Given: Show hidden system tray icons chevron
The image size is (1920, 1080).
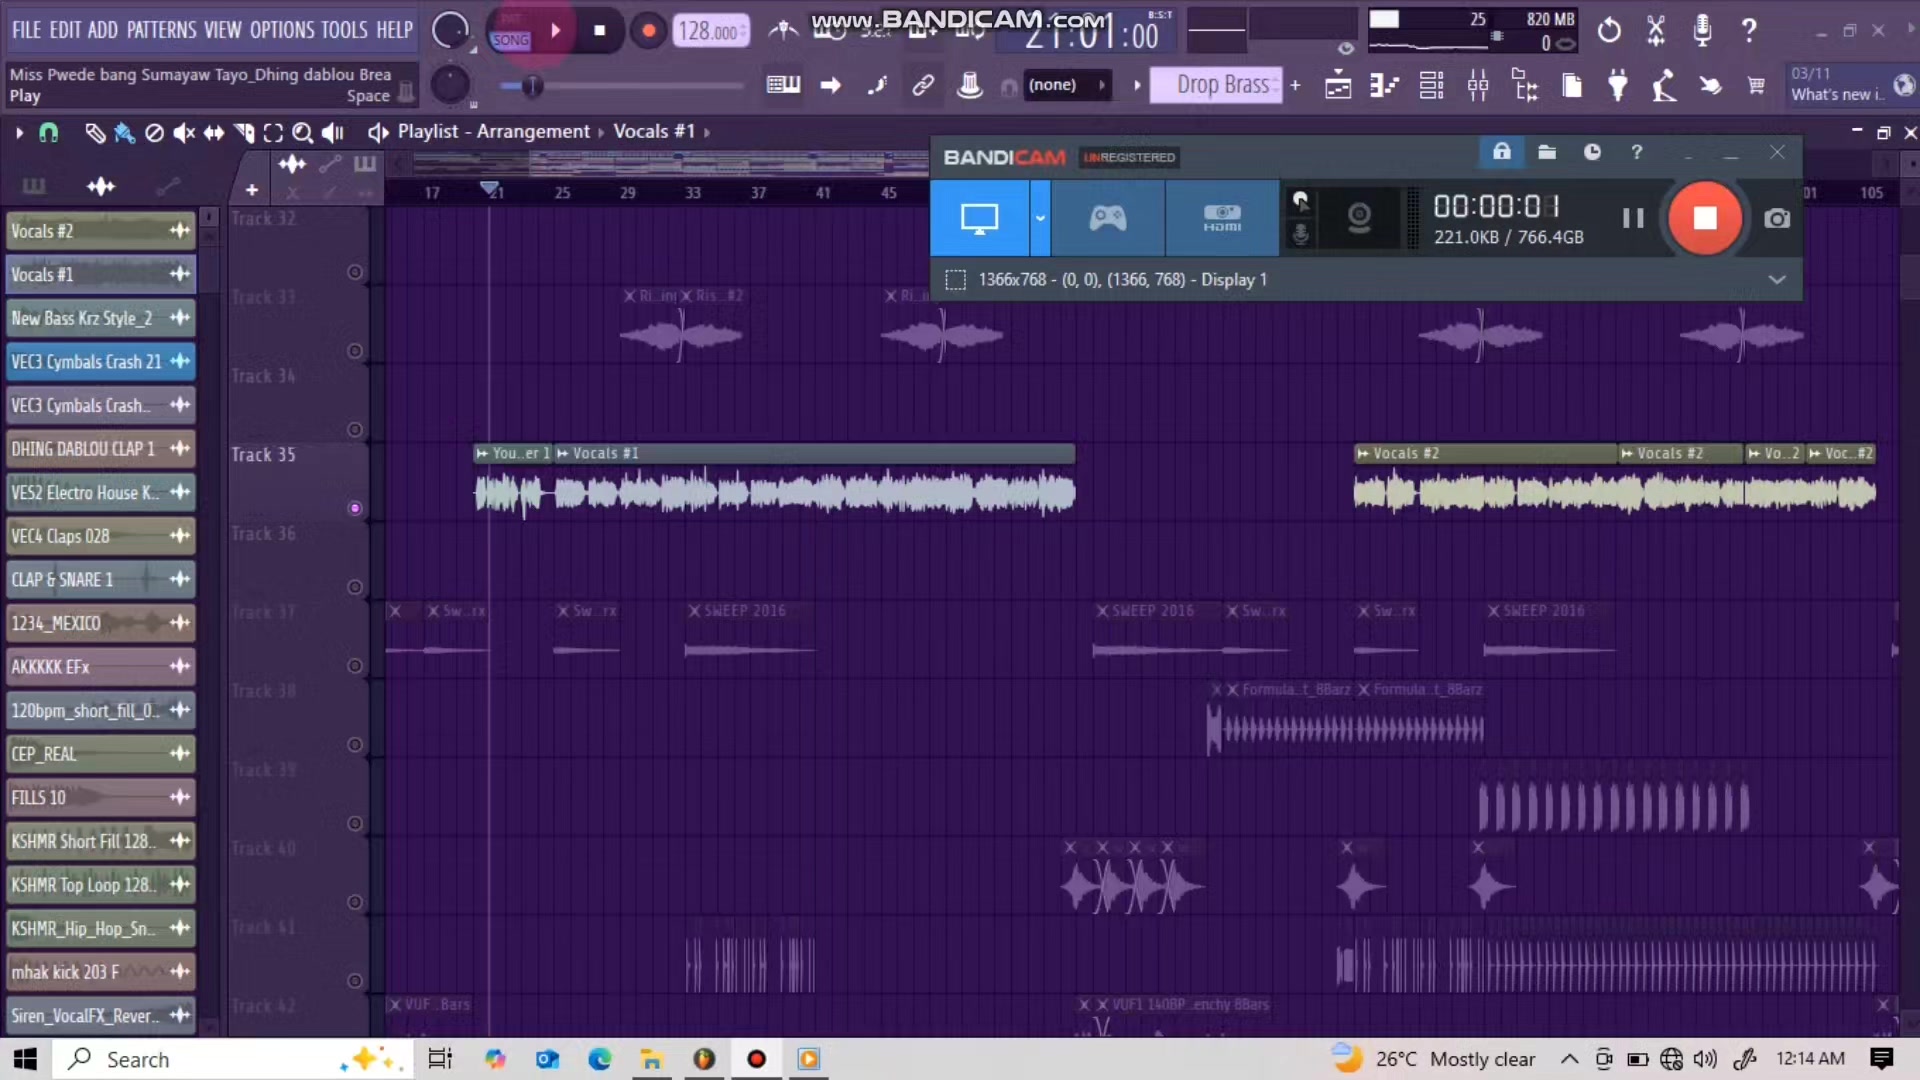Looking at the screenshot, I should tap(1569, 1059).
